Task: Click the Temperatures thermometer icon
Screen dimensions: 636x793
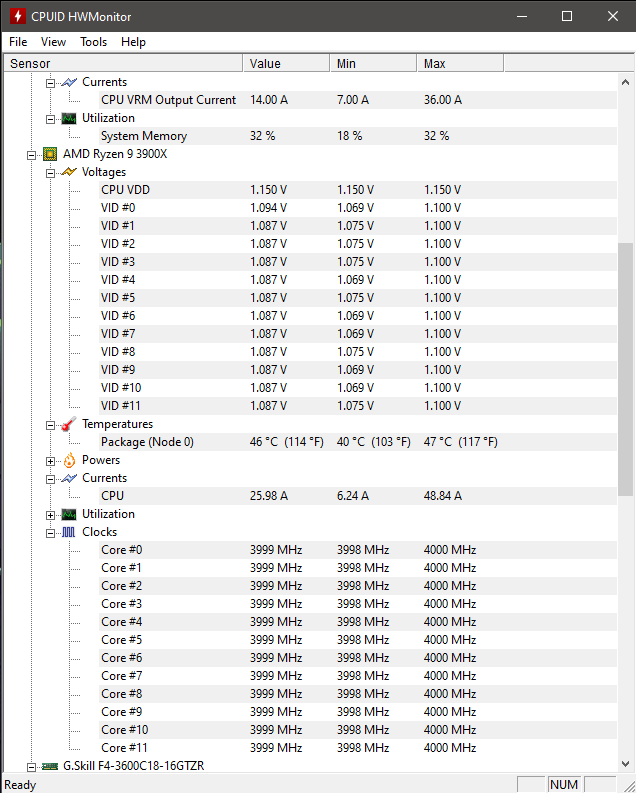Action: click(x=69, y=424)
